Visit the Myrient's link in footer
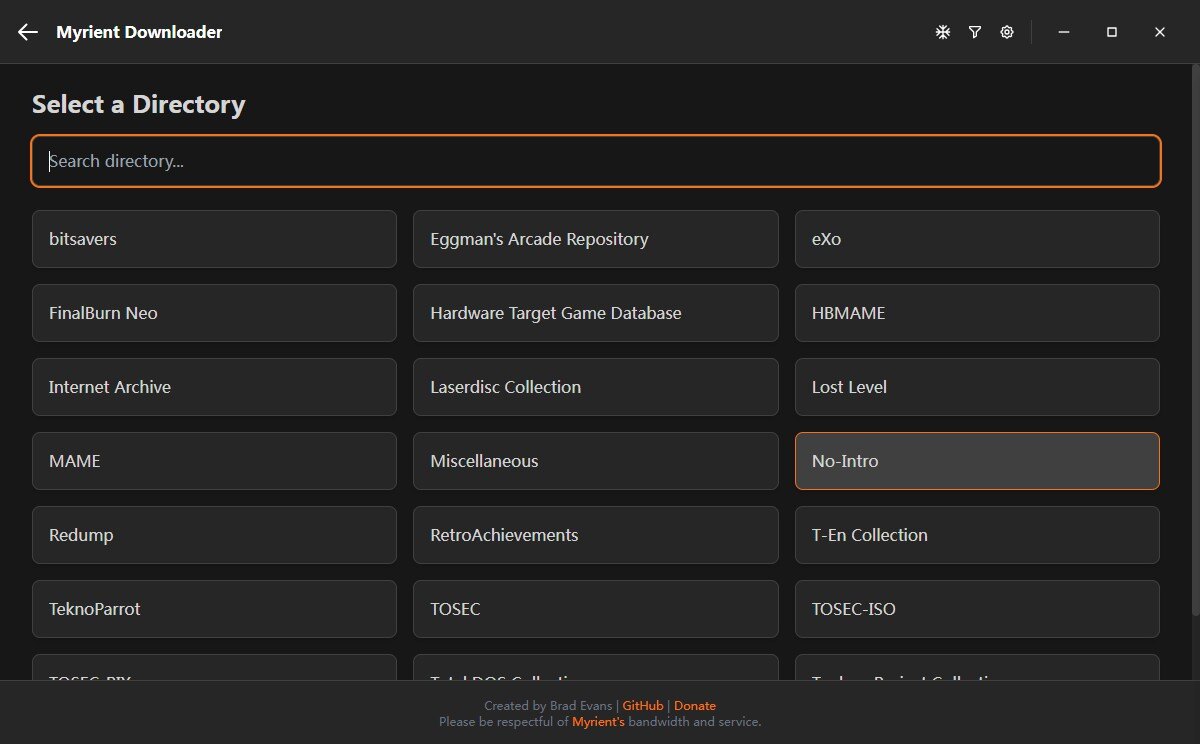 598,722
